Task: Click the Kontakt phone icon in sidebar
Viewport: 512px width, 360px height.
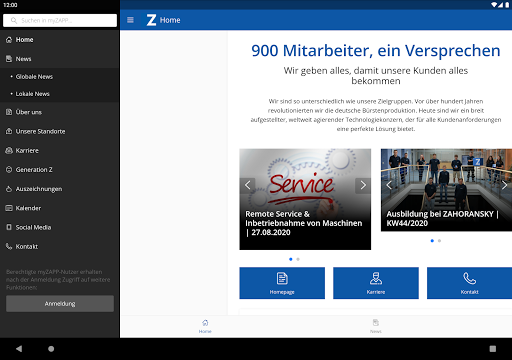Action: pos(9,246)
